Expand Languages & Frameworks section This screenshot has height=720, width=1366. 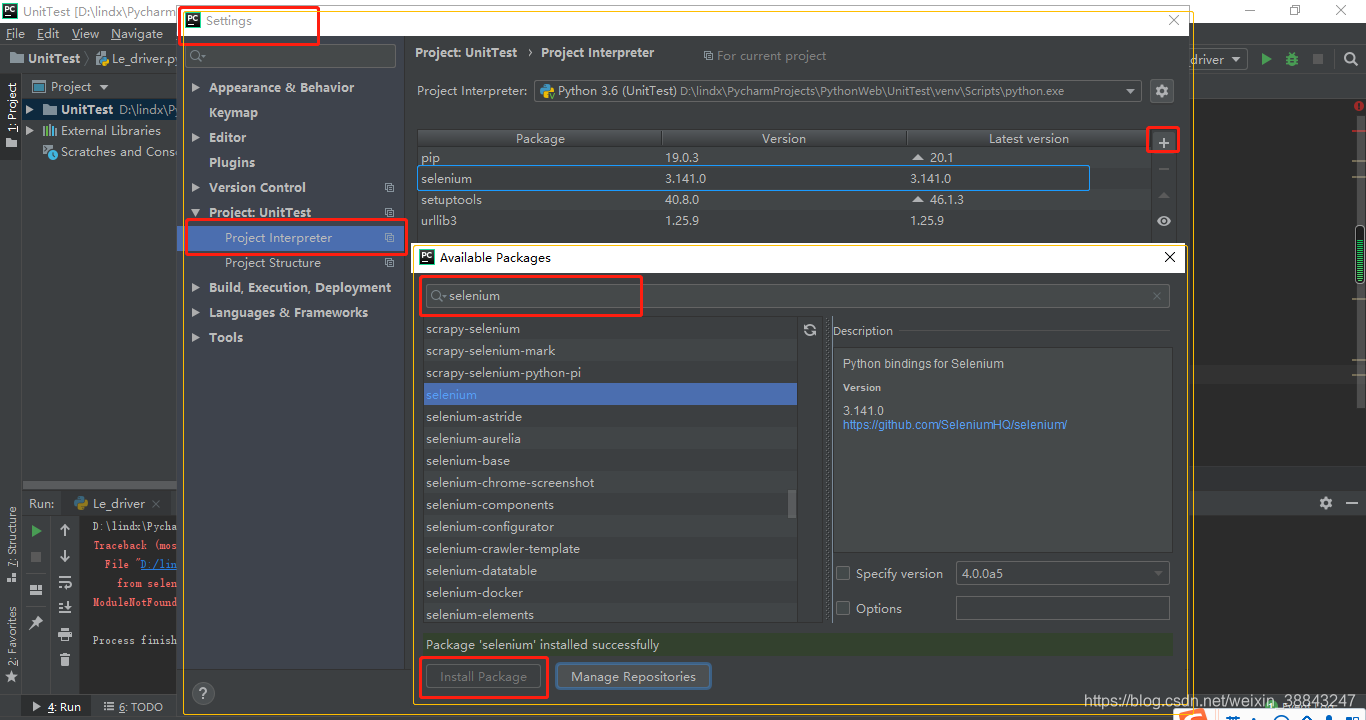click(196, 313)
